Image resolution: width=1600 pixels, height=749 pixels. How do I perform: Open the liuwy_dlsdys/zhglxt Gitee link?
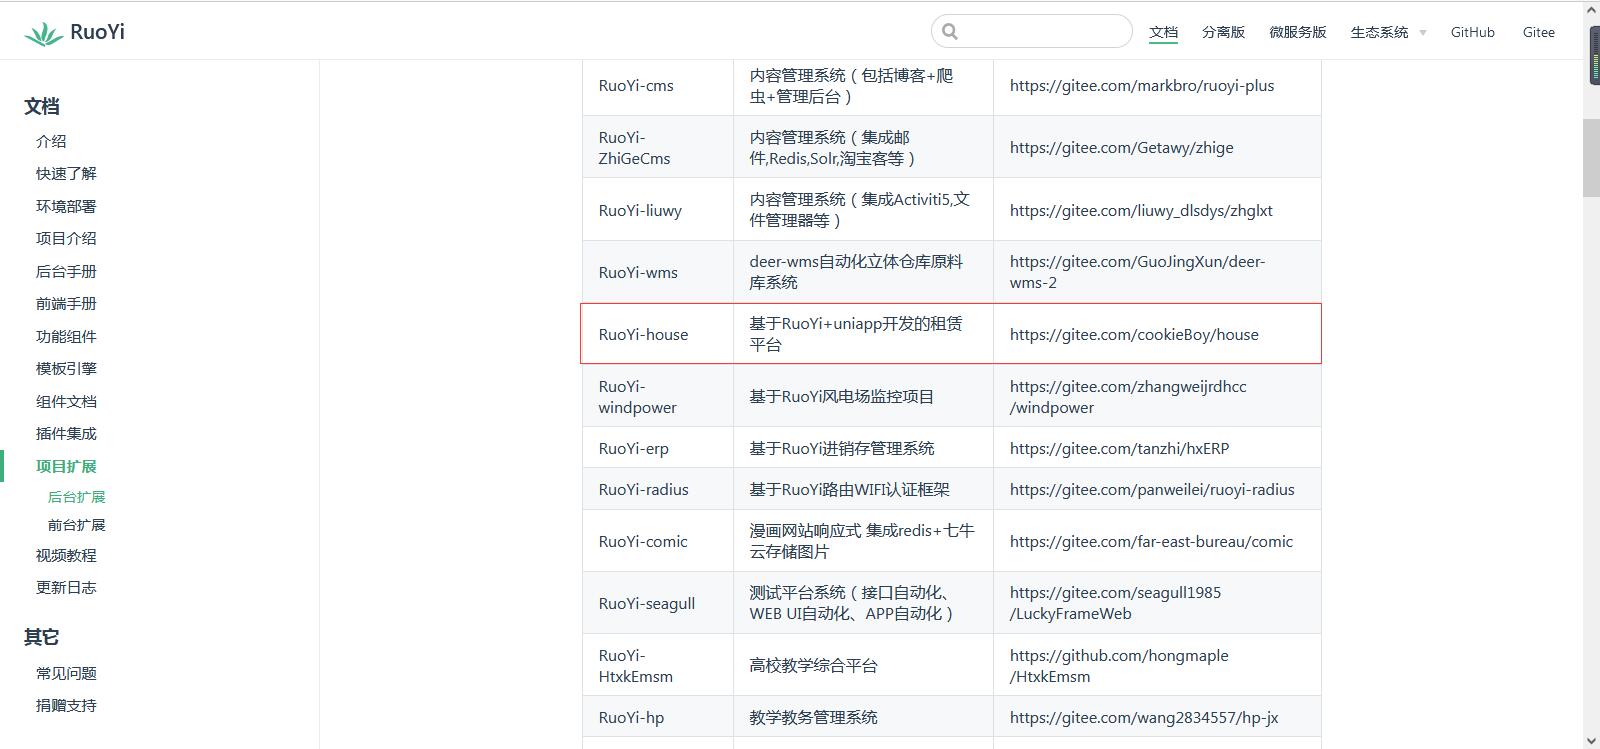point(1141,210)
